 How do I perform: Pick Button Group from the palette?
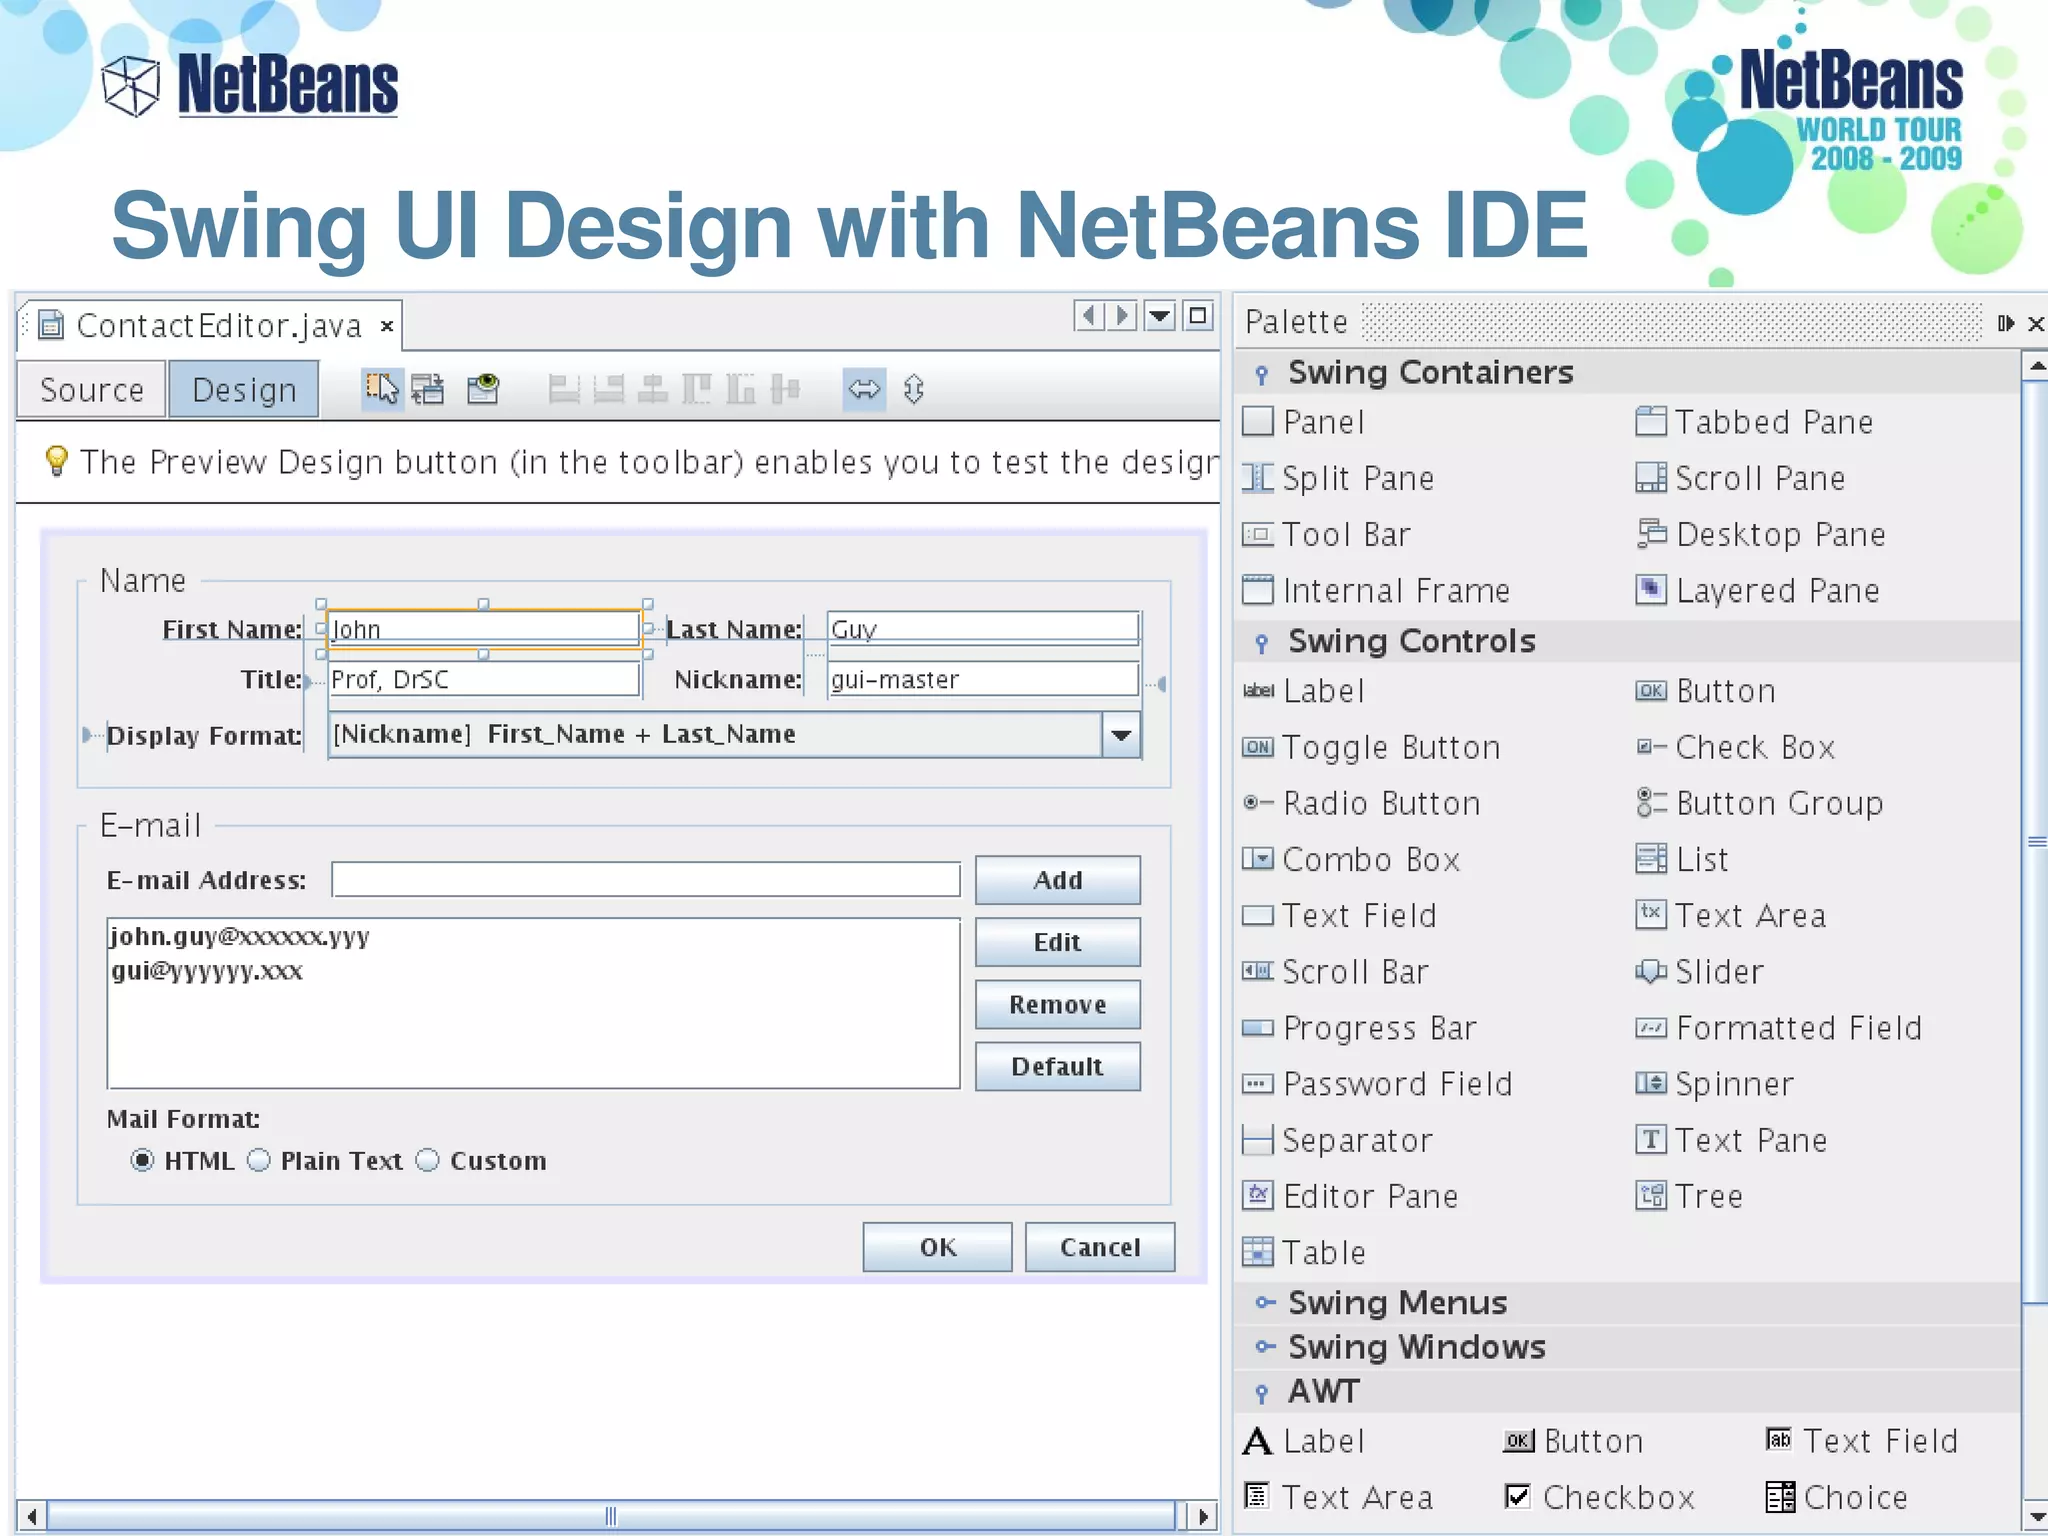coord(1760,803)
